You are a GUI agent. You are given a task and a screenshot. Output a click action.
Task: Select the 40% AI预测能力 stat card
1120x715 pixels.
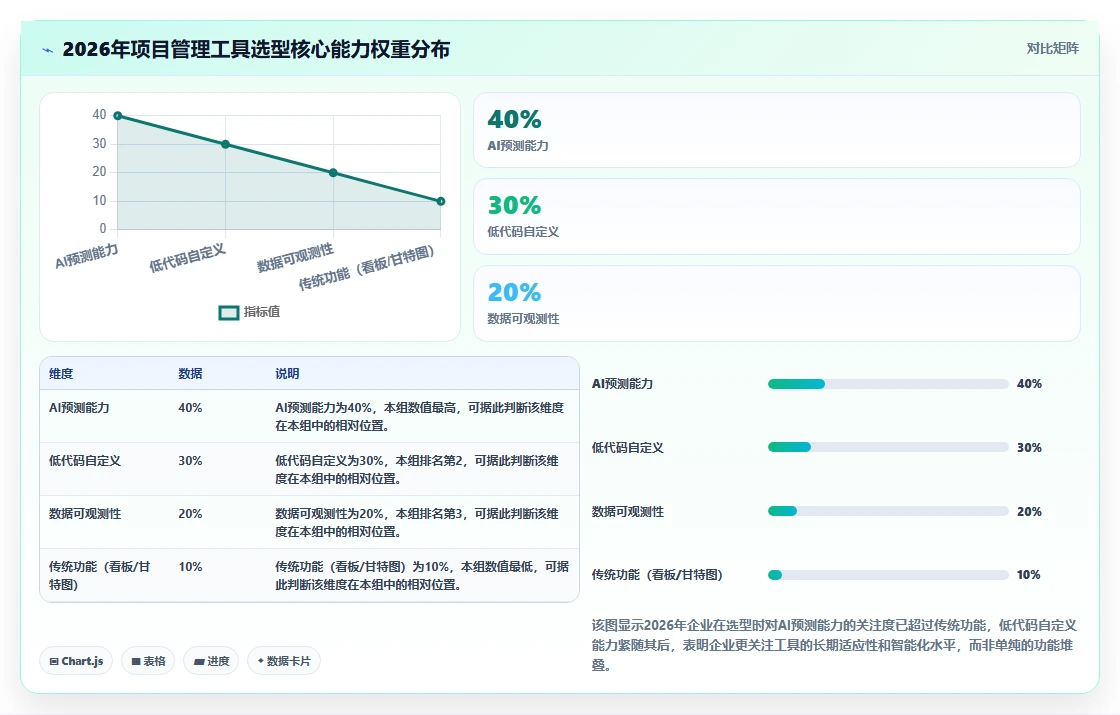pyautogui.click(x=776, y=130)
